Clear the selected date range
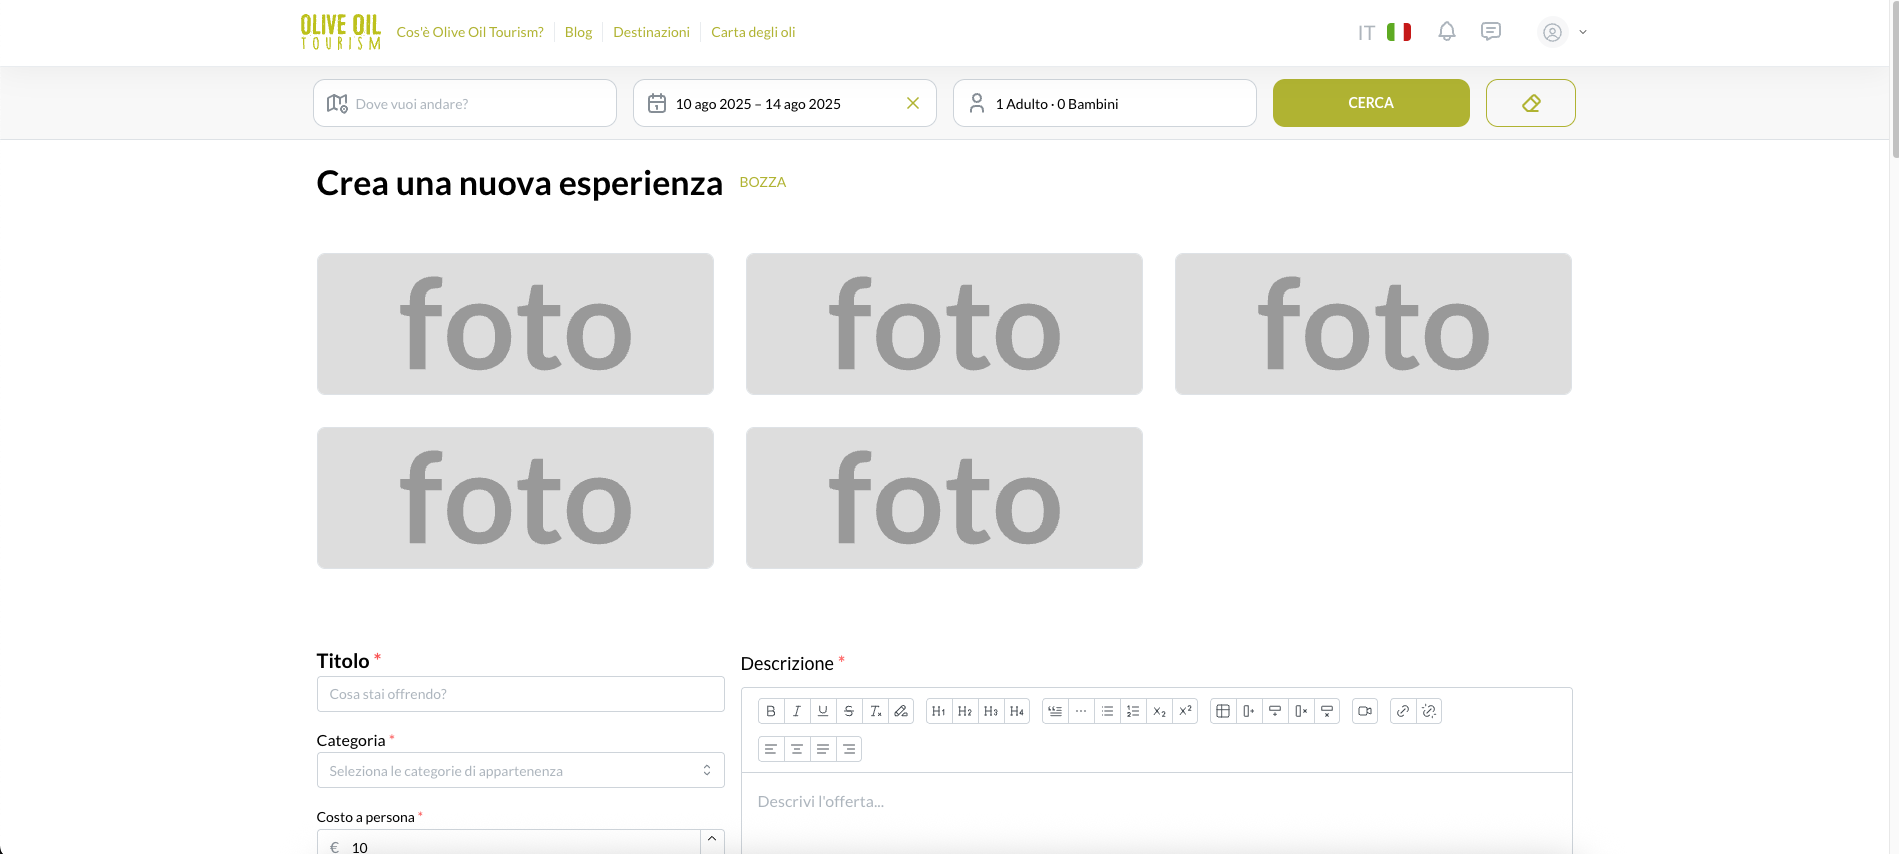 912,103
